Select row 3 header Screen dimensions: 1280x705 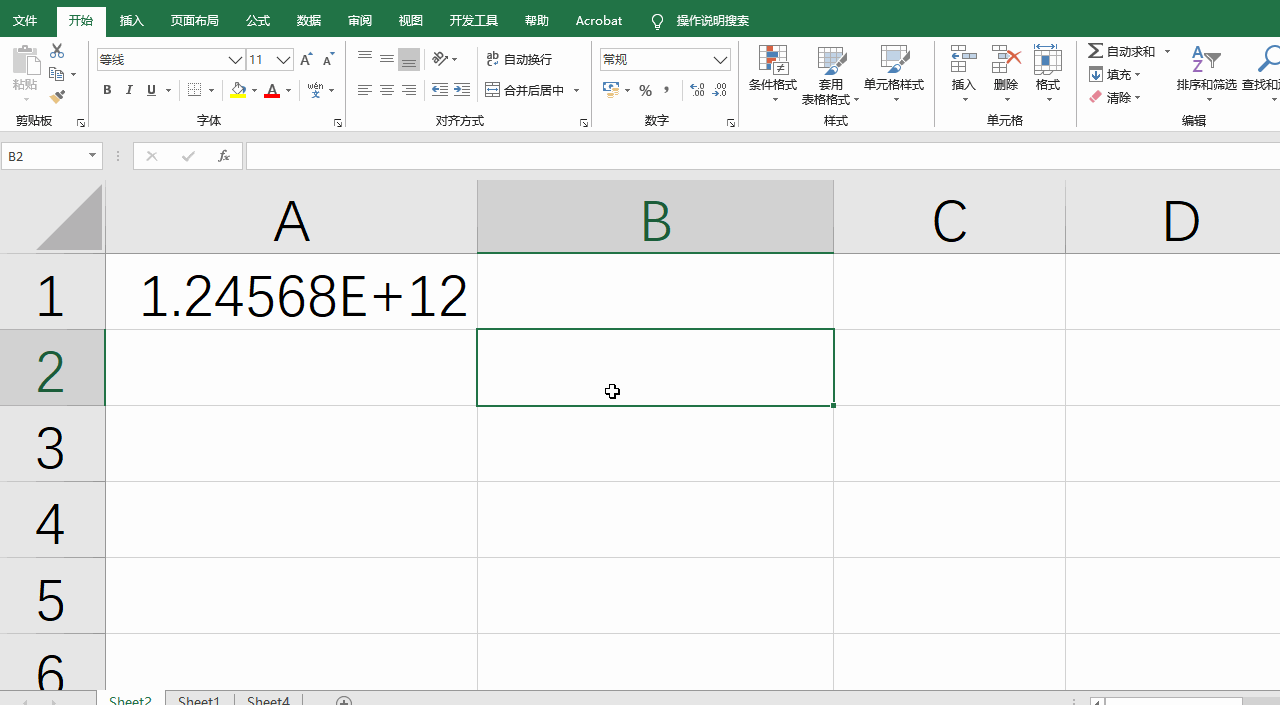[52, 444]
